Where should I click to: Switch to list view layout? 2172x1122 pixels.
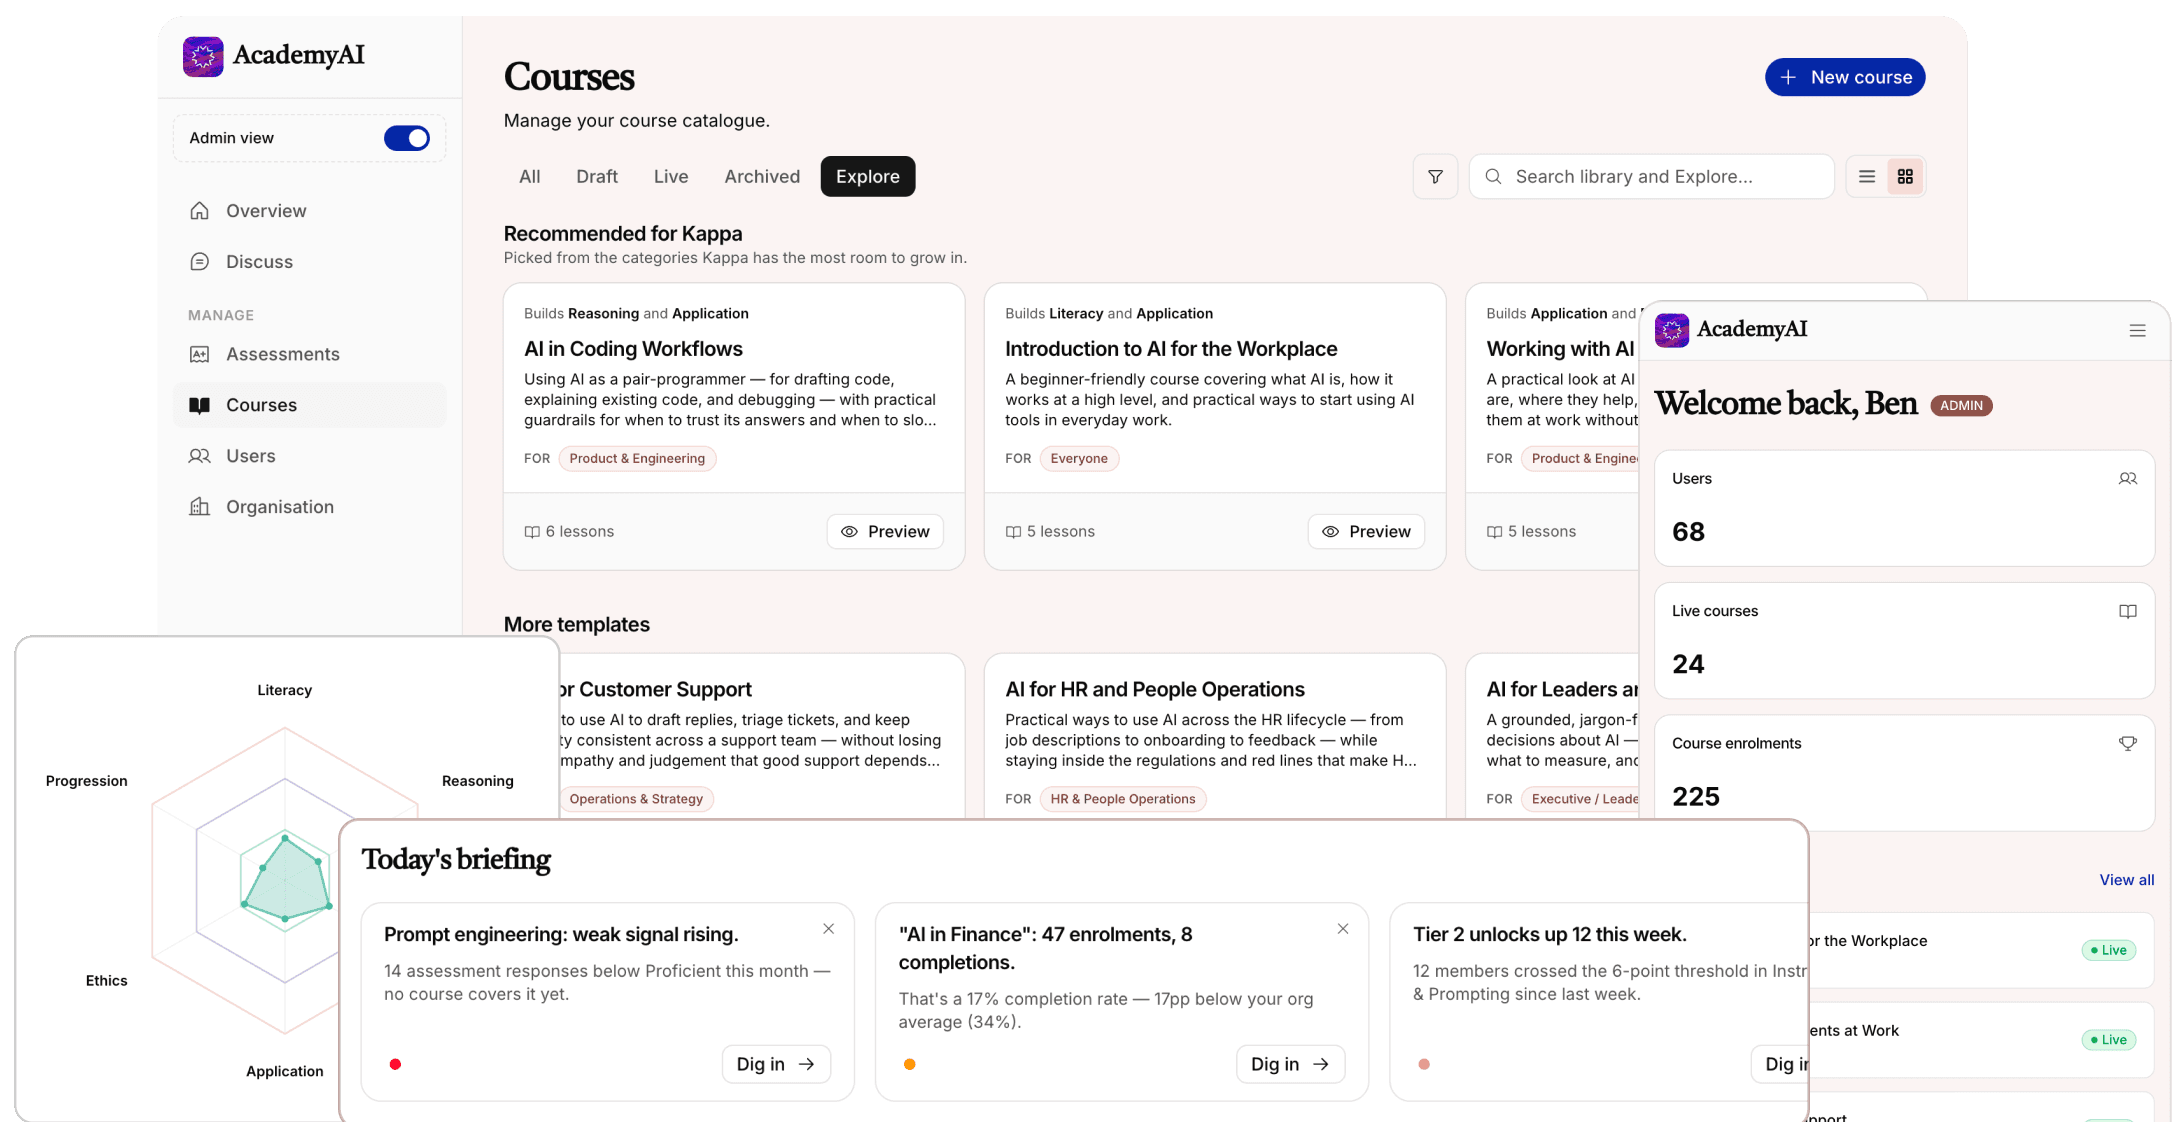pyautogui.click(x=1867, y=177)
